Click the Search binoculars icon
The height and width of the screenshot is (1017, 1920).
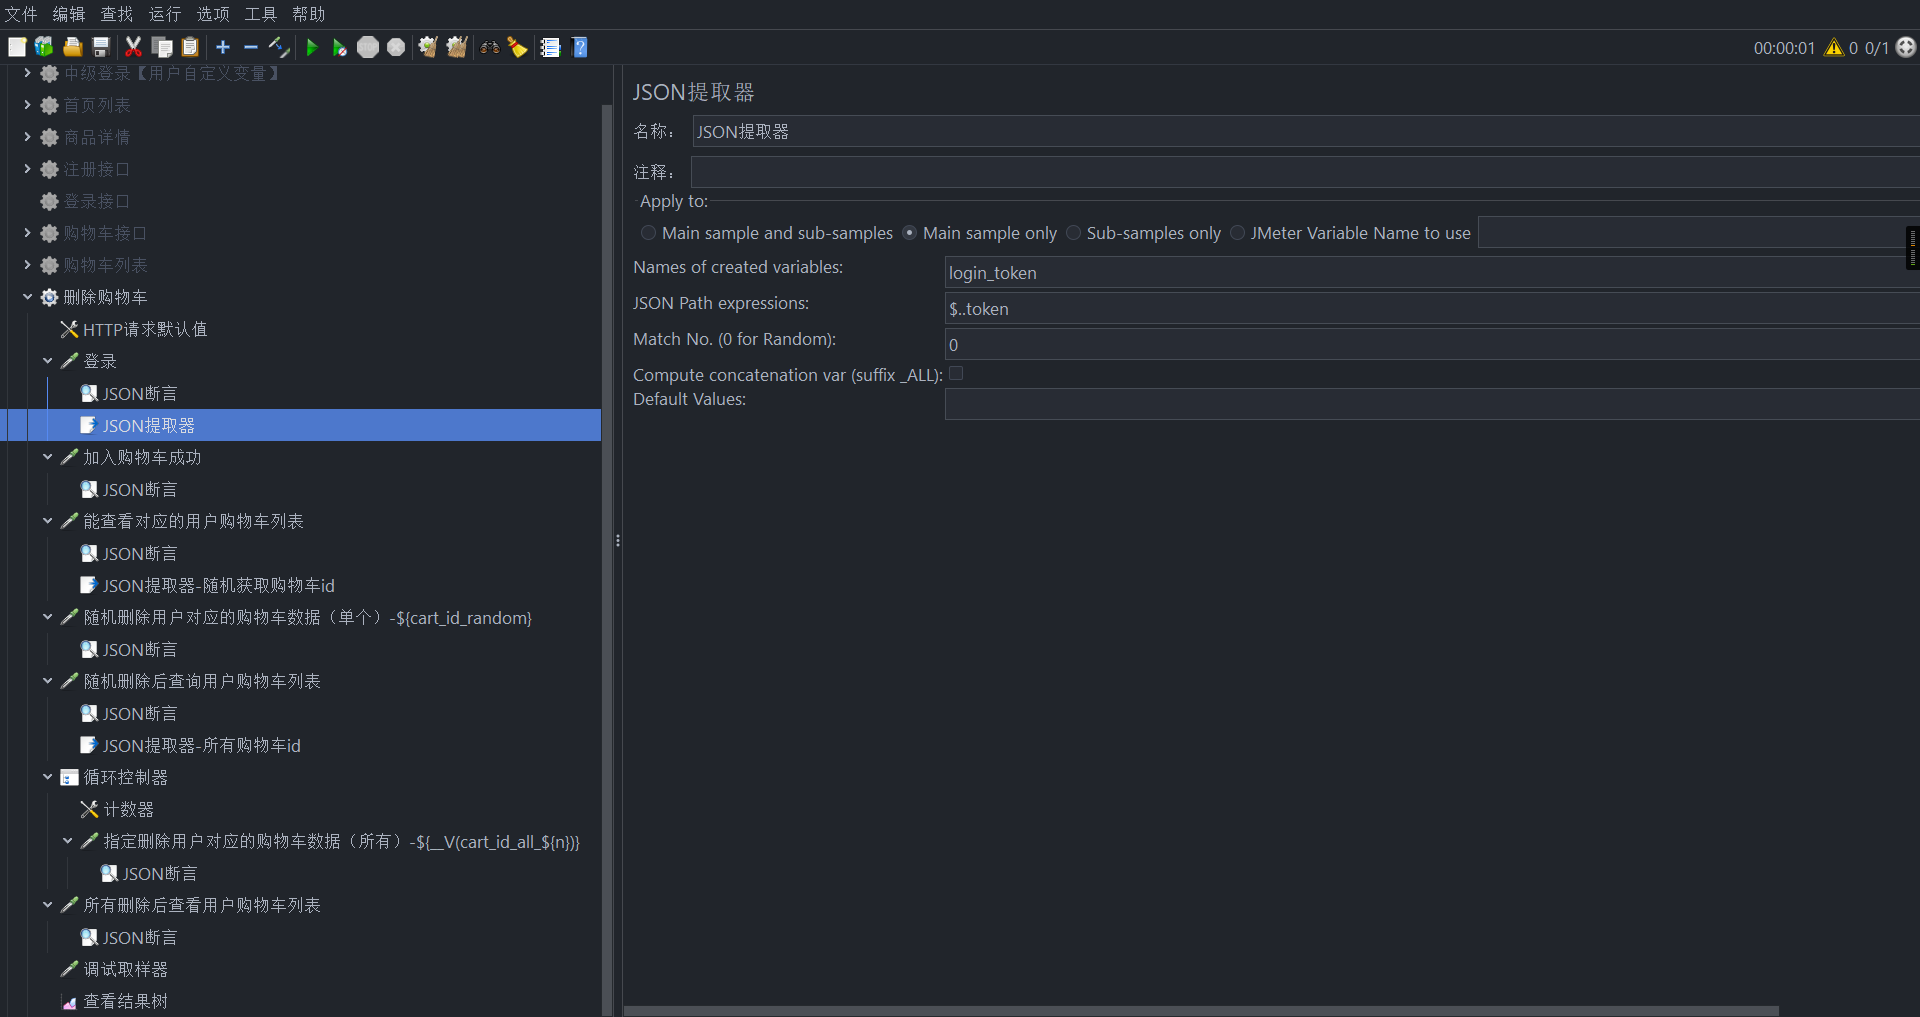pos(490,47)
